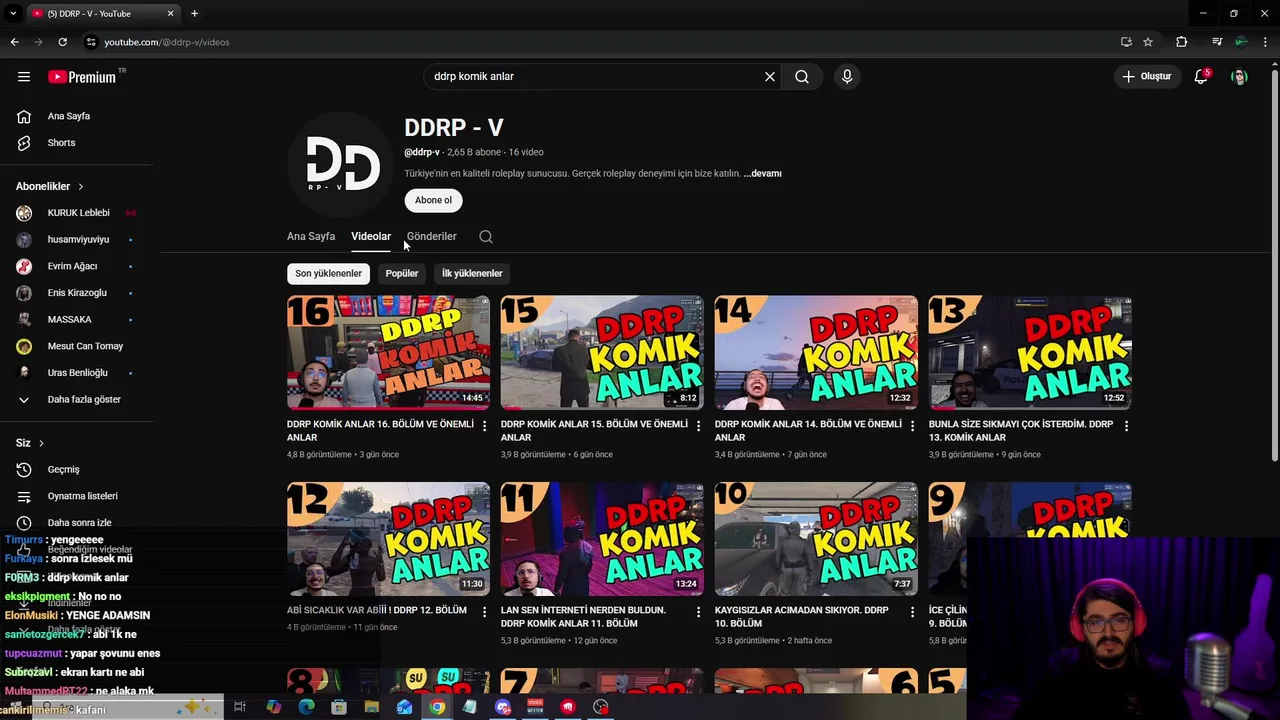Open DDRP KOMİK ANLAR 16 video thumbnail
Screen dimensions: 1280x720
pos(388,352)
